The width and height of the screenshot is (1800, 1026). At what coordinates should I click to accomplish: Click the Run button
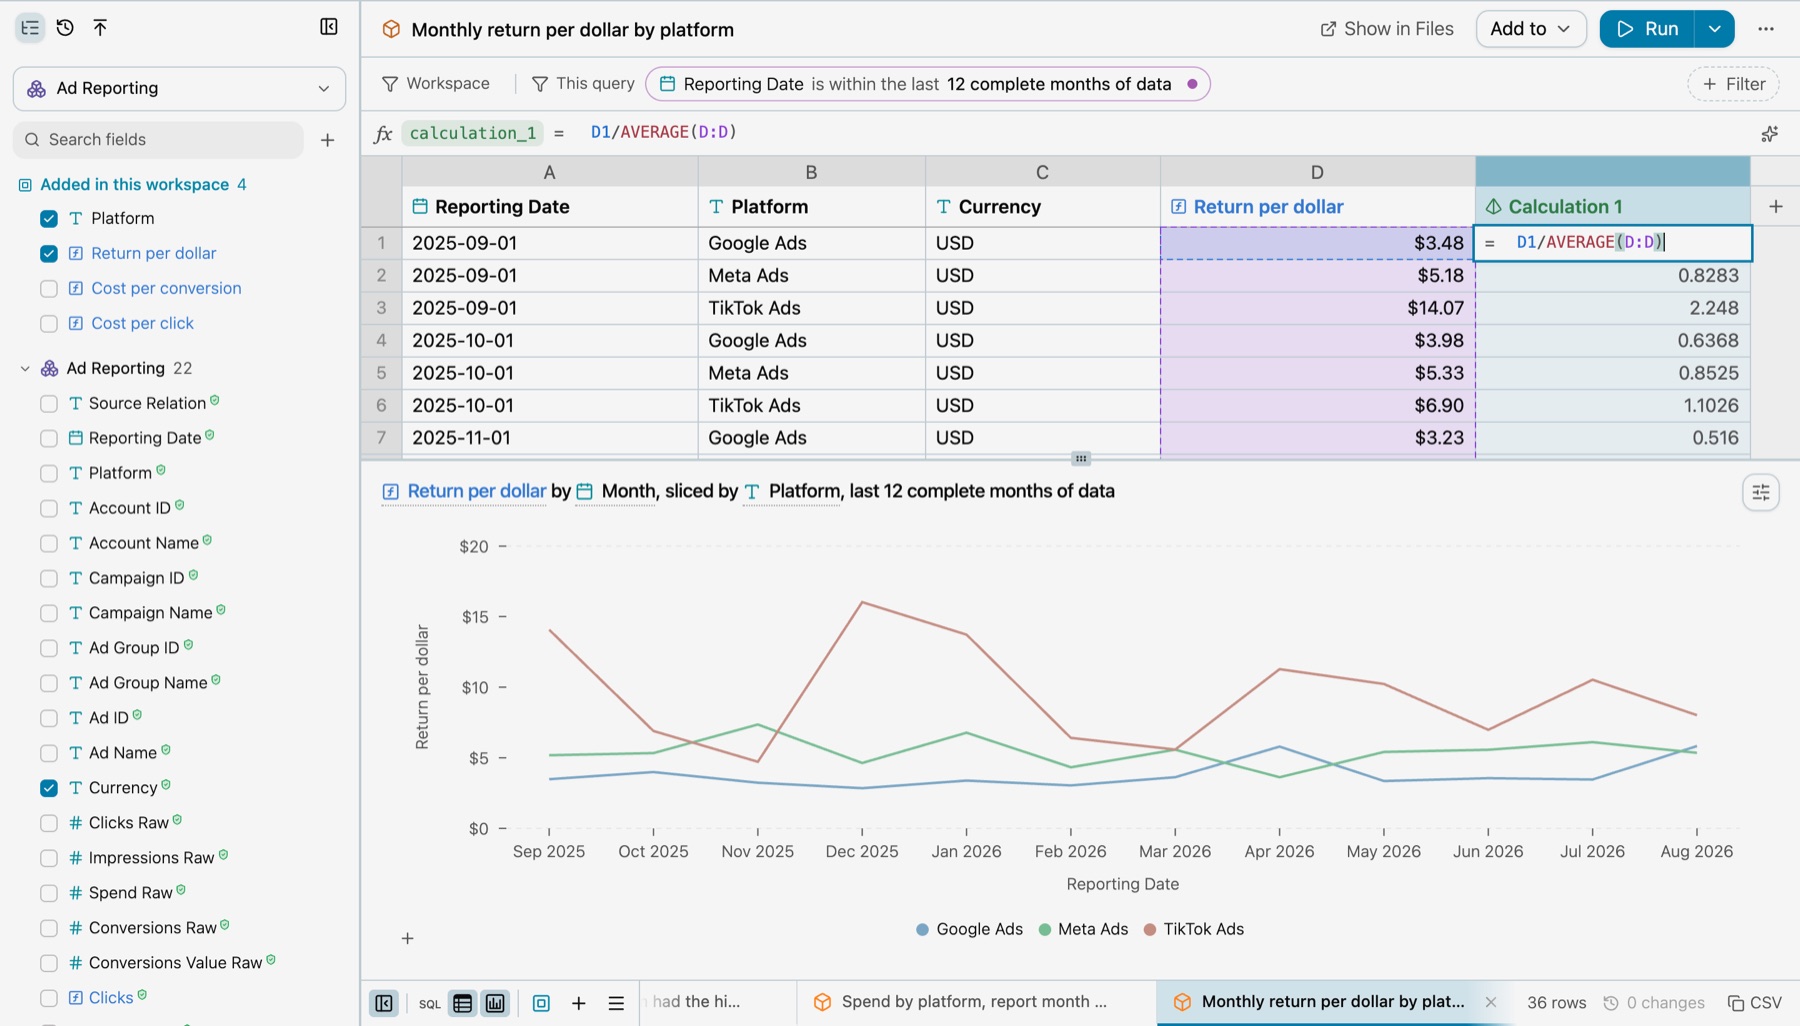pos(1647,29)
